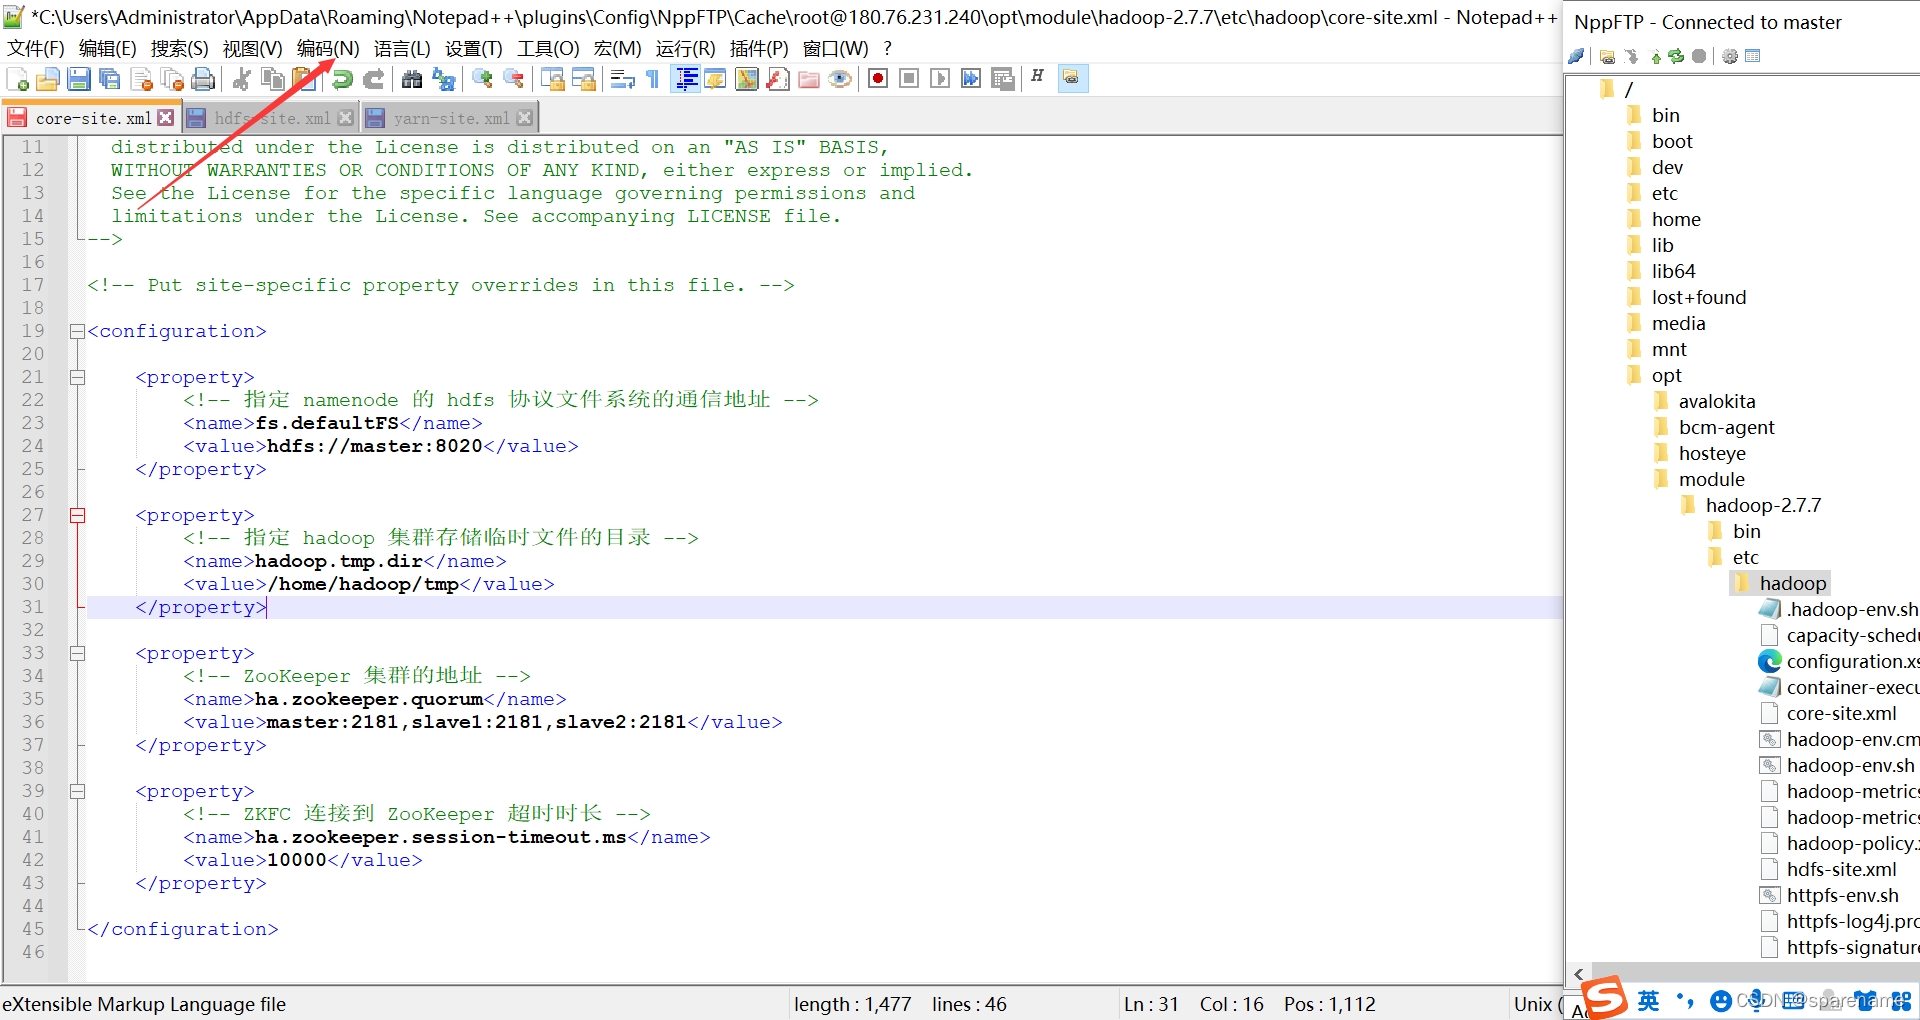Switch to the hdfs-site.xml tab

pyautogui.click(x=272, y=118)
